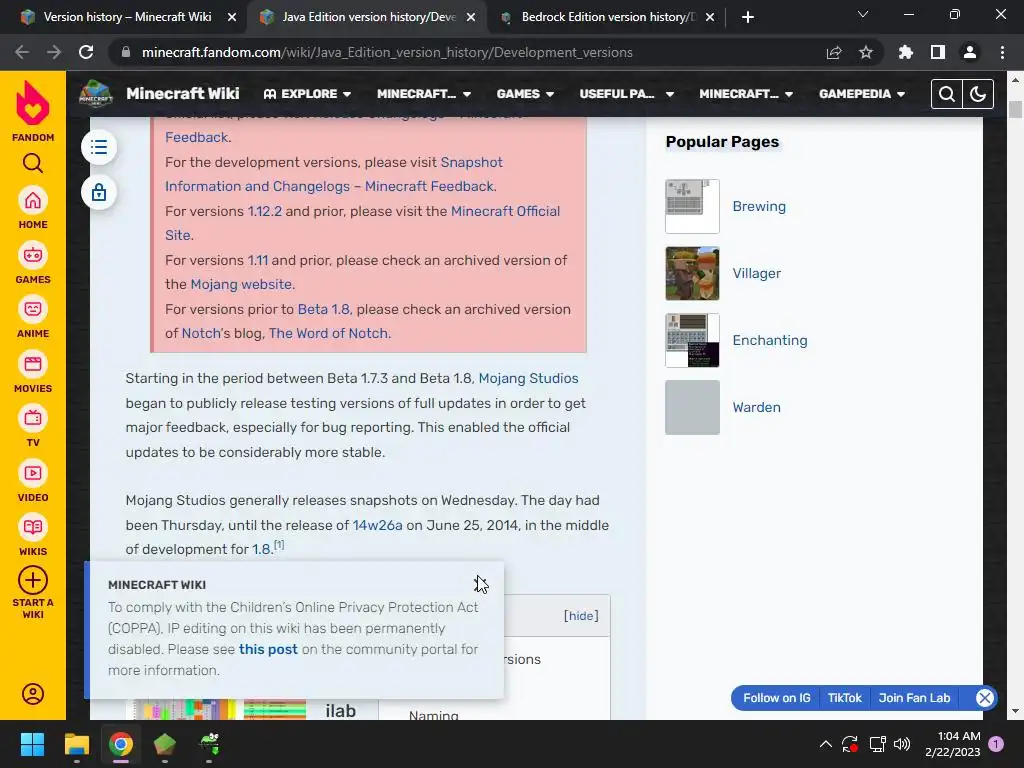Screen dimensions: 1024x768
Task: Click Follow on IG button
Action: point(776,698)
